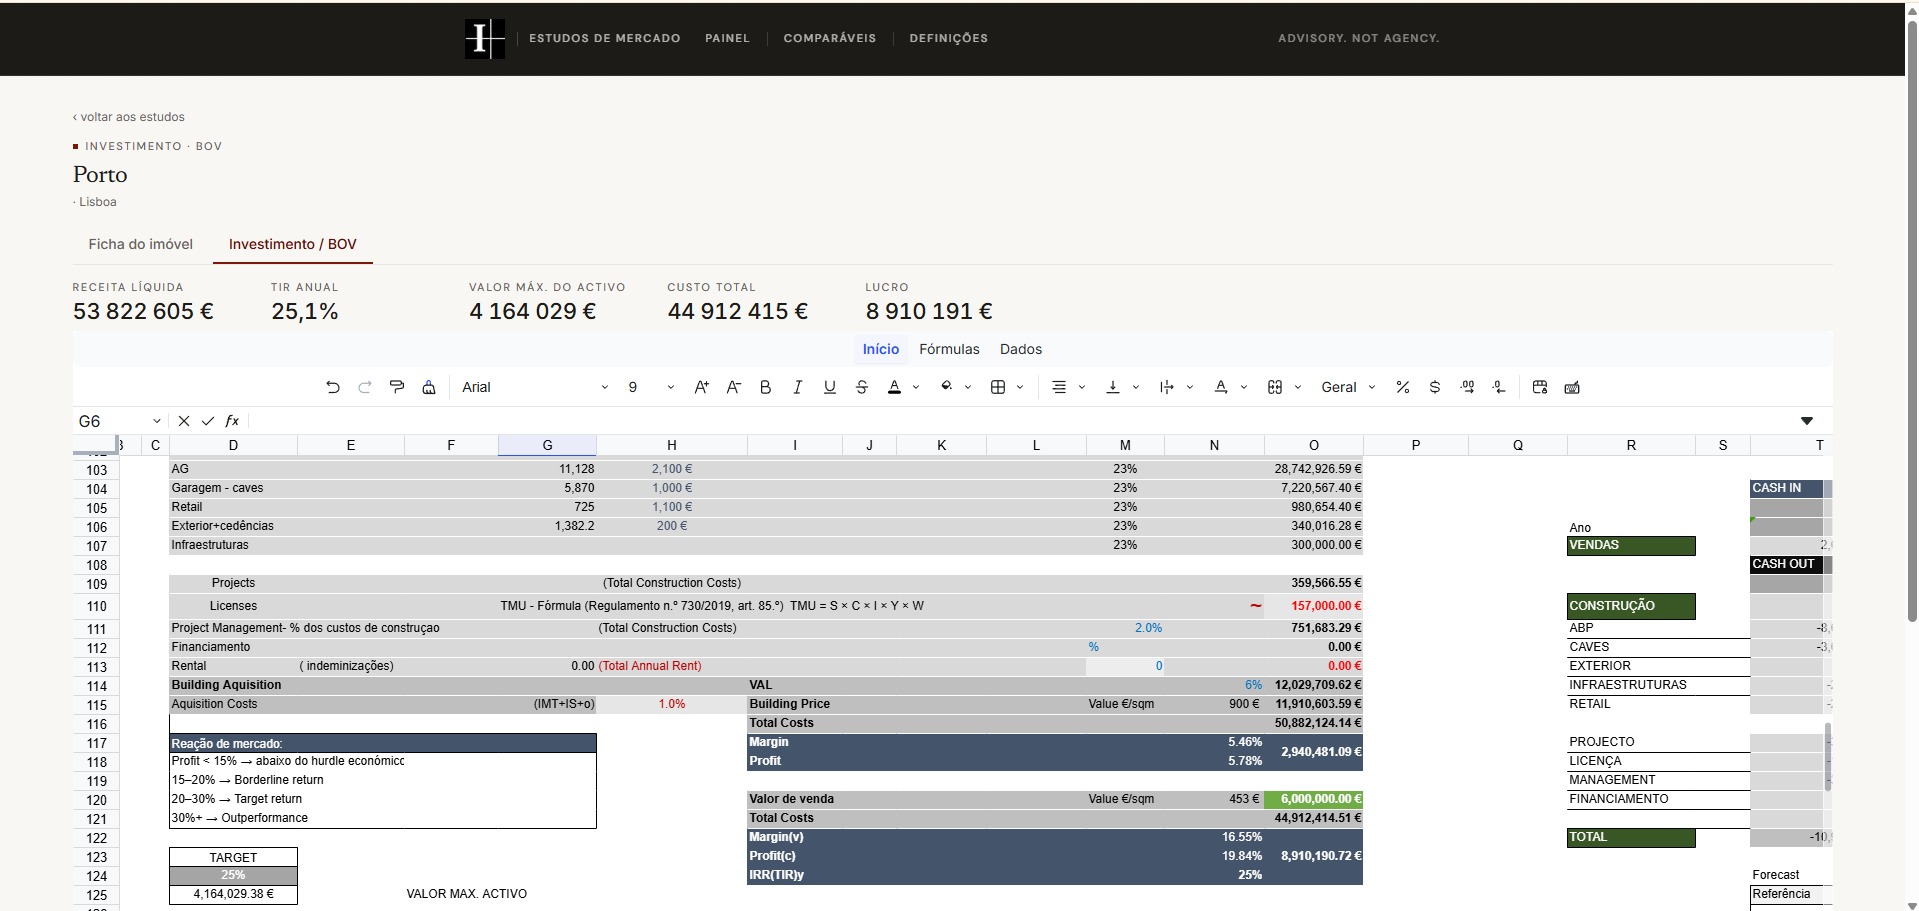This screenshot has height=911, width=1919.
Task: Toggle italic formatting
Action: 797,387
